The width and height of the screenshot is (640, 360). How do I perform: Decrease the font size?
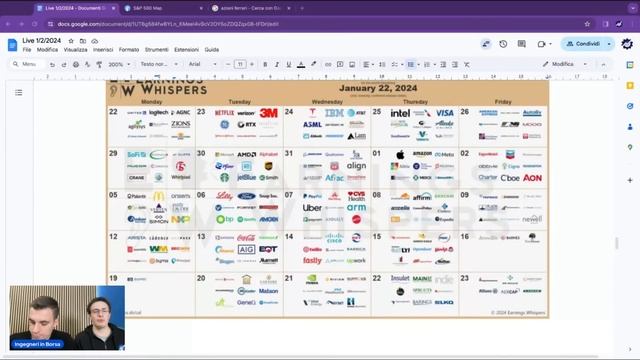(228, 64)
